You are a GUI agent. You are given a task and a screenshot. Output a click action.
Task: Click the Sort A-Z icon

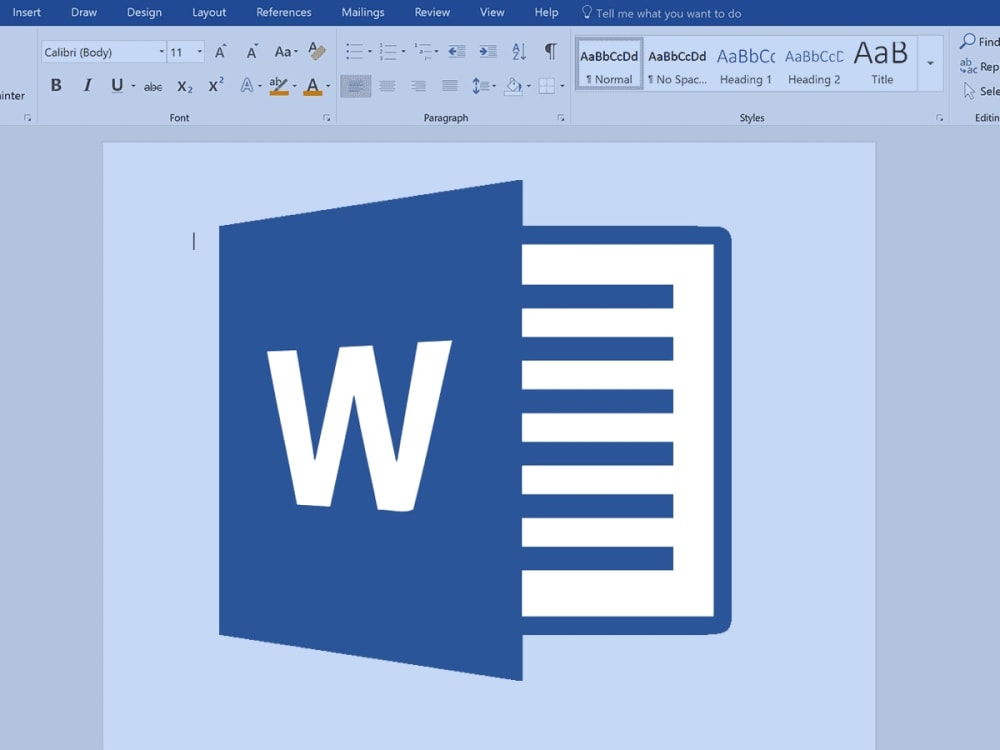[519, 51]
